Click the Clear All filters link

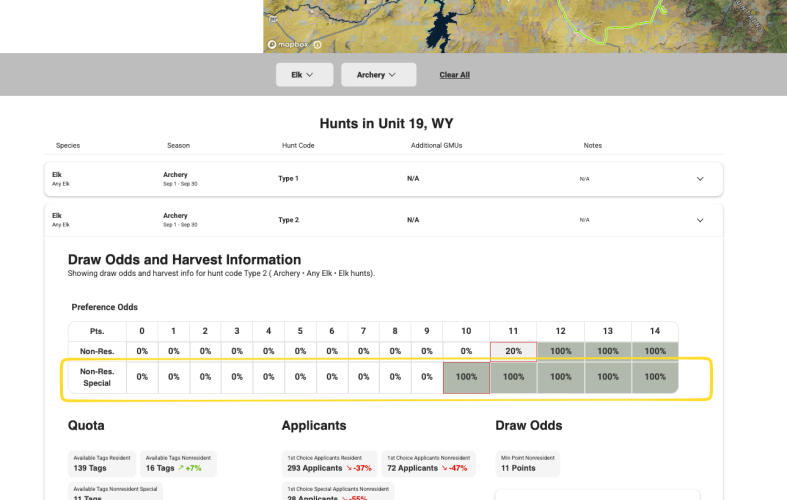click(454, 75)
